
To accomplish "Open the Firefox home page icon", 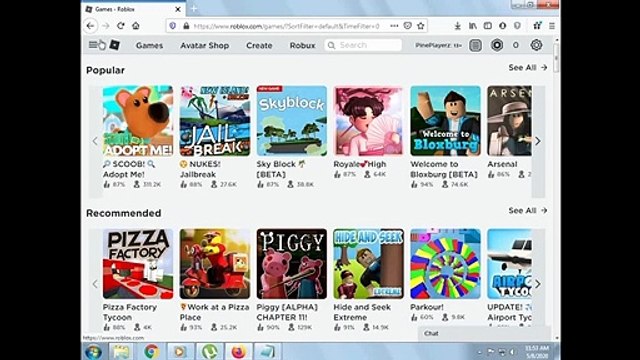I will (136, 26).
